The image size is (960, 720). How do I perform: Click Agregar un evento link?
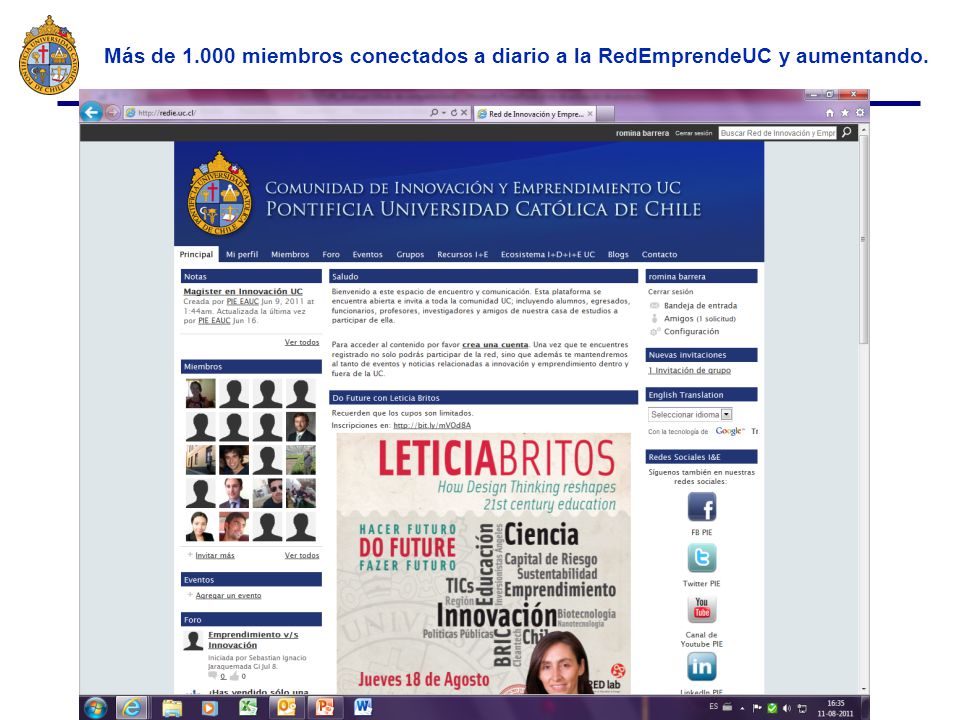(x=228, y=595)
